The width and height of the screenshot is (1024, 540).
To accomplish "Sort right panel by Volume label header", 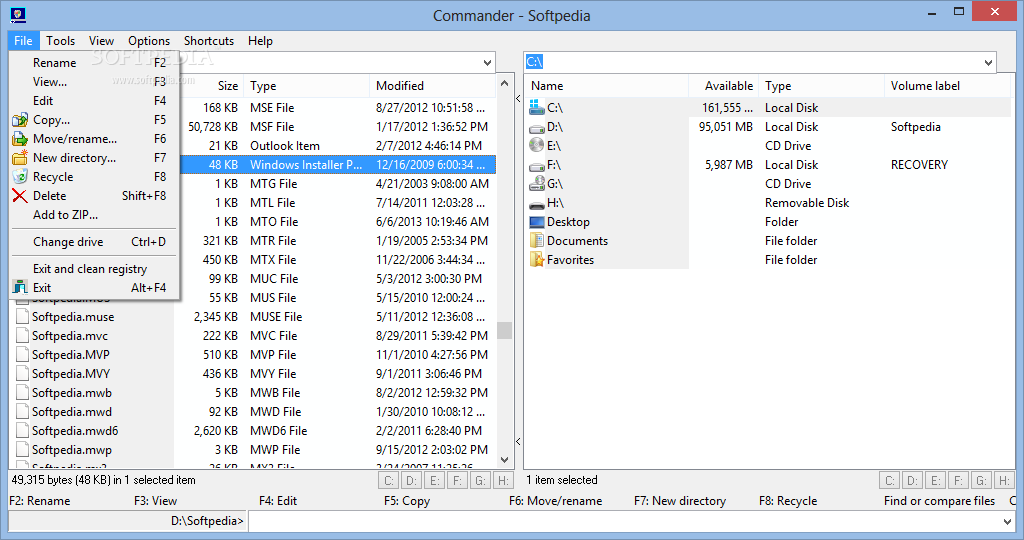I will [947, 86].
